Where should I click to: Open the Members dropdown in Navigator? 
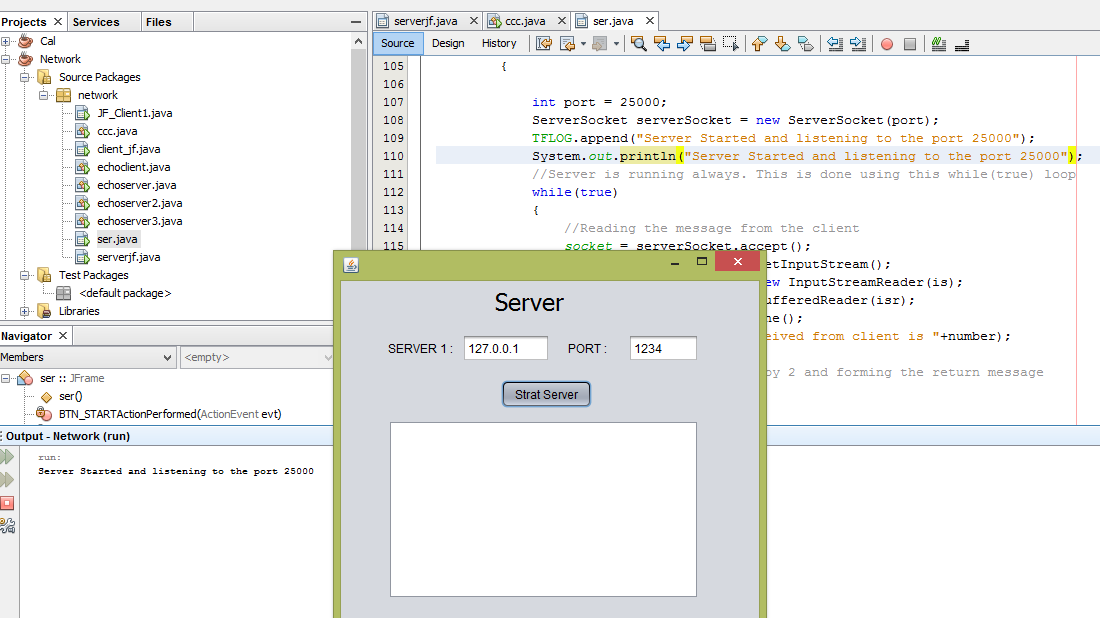[x=88, y=357]
